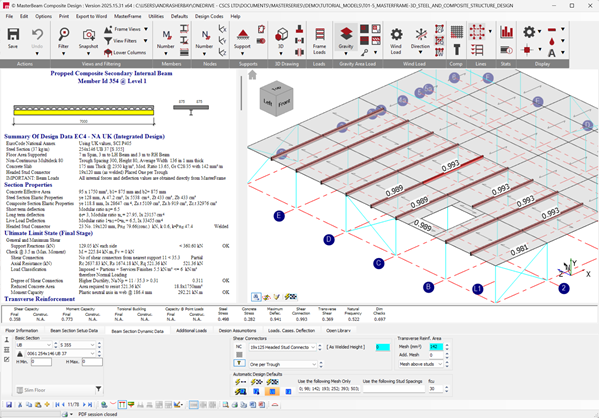Open the Open Library tab
Viewport: 600px width, 418px height.
coord(338,330)
